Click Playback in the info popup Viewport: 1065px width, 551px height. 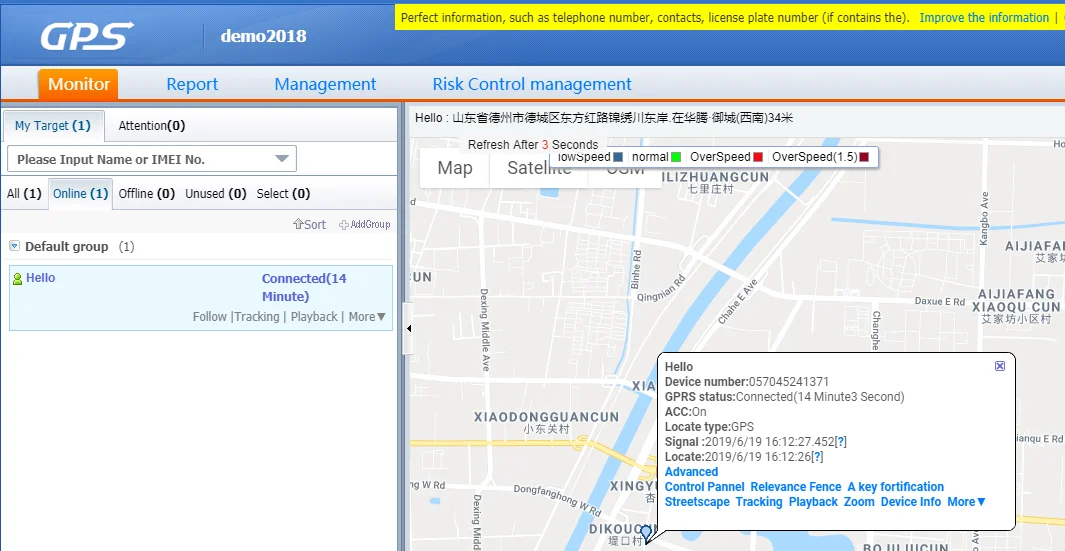[814, 502]
